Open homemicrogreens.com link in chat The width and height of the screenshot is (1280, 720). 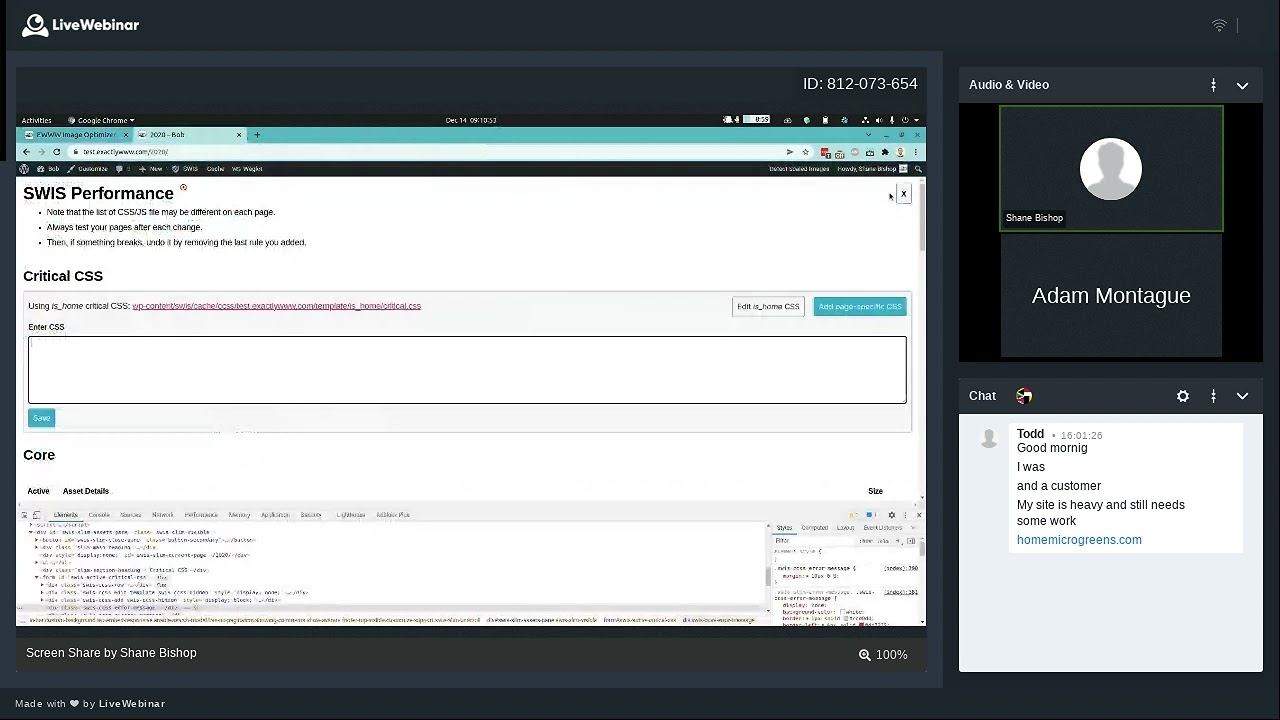tap(1079, 540)
